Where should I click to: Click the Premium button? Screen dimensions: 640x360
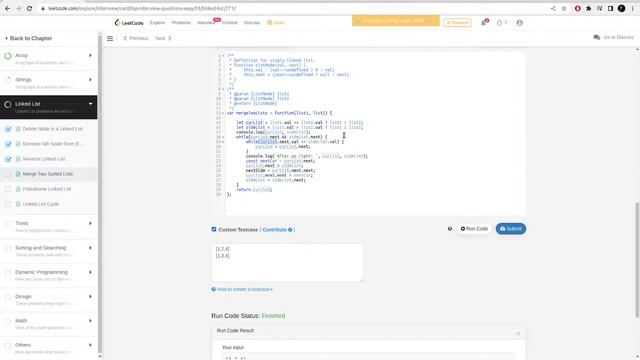(458, 23)
